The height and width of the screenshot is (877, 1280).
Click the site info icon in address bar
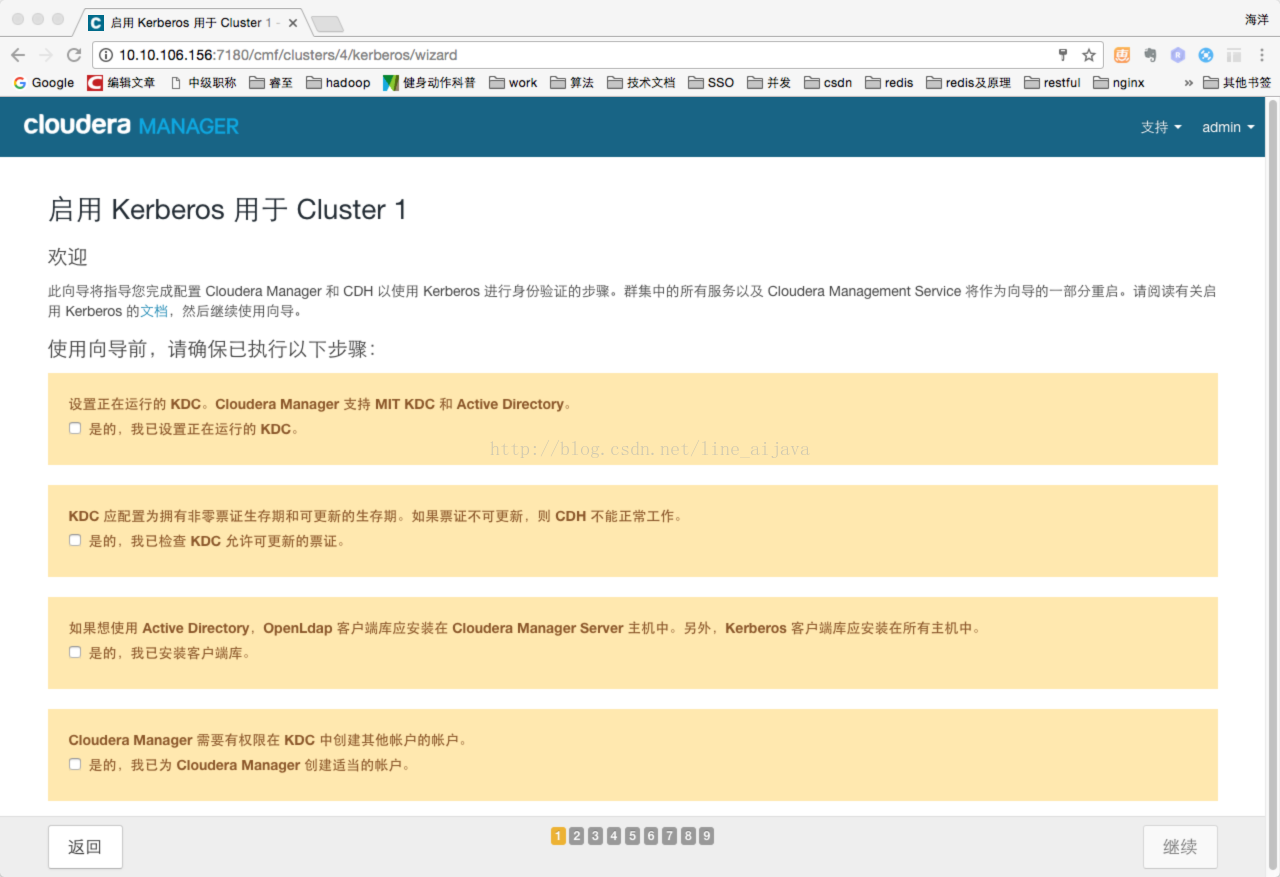(x=105, y=55)
